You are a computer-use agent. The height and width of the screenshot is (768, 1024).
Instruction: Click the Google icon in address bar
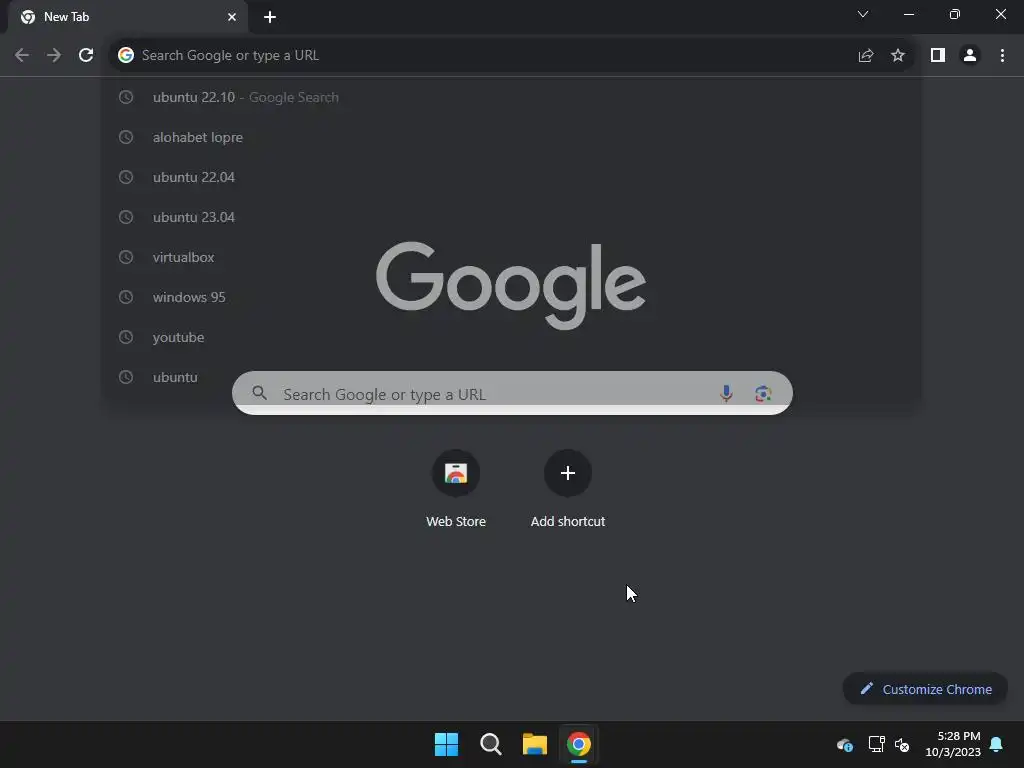[126, 56]
